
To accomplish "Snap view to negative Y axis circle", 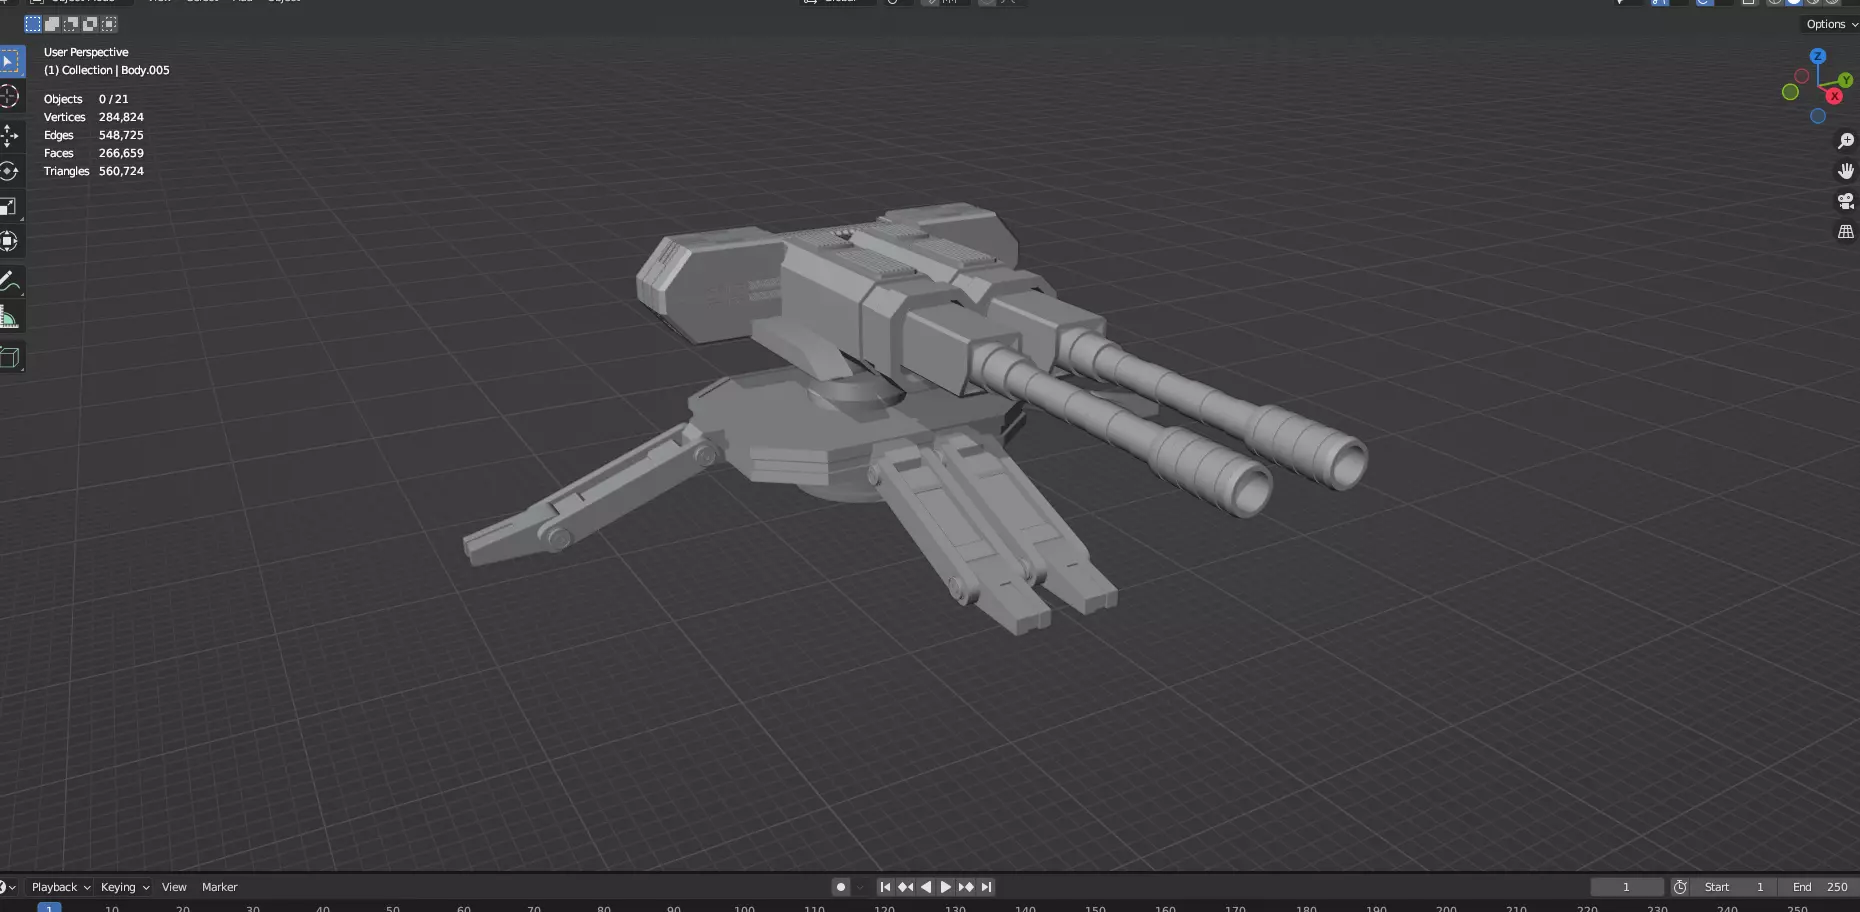I will coord(1790,92).
